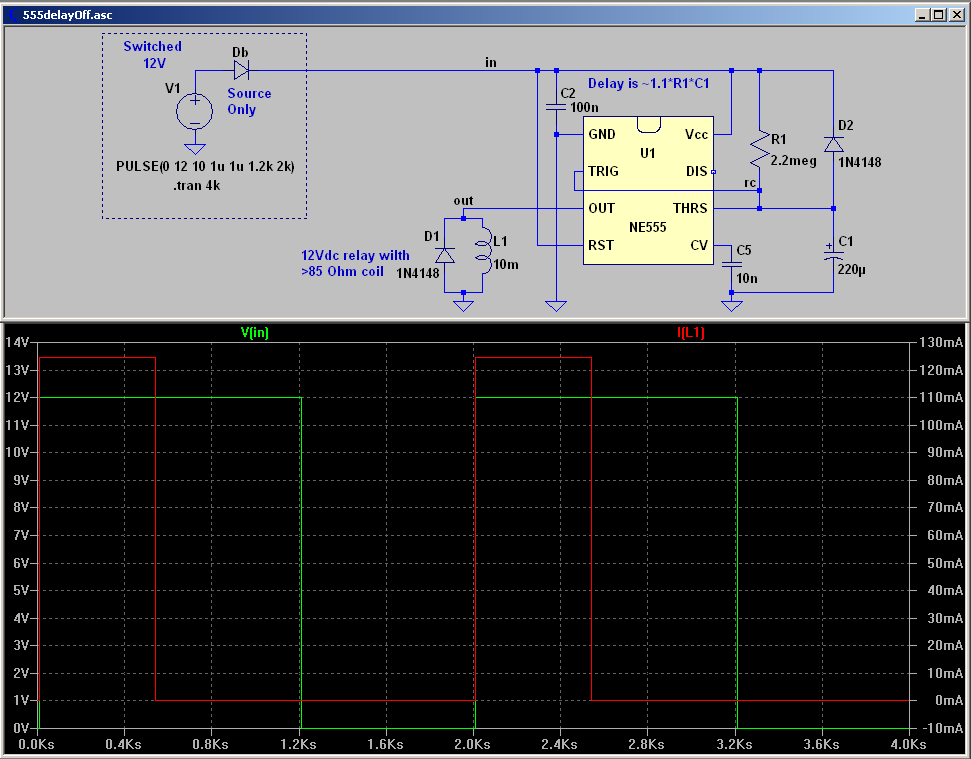Select the C2 100n capacitor symbol
The image size is (971, 759).
click(x=556, y=106)
